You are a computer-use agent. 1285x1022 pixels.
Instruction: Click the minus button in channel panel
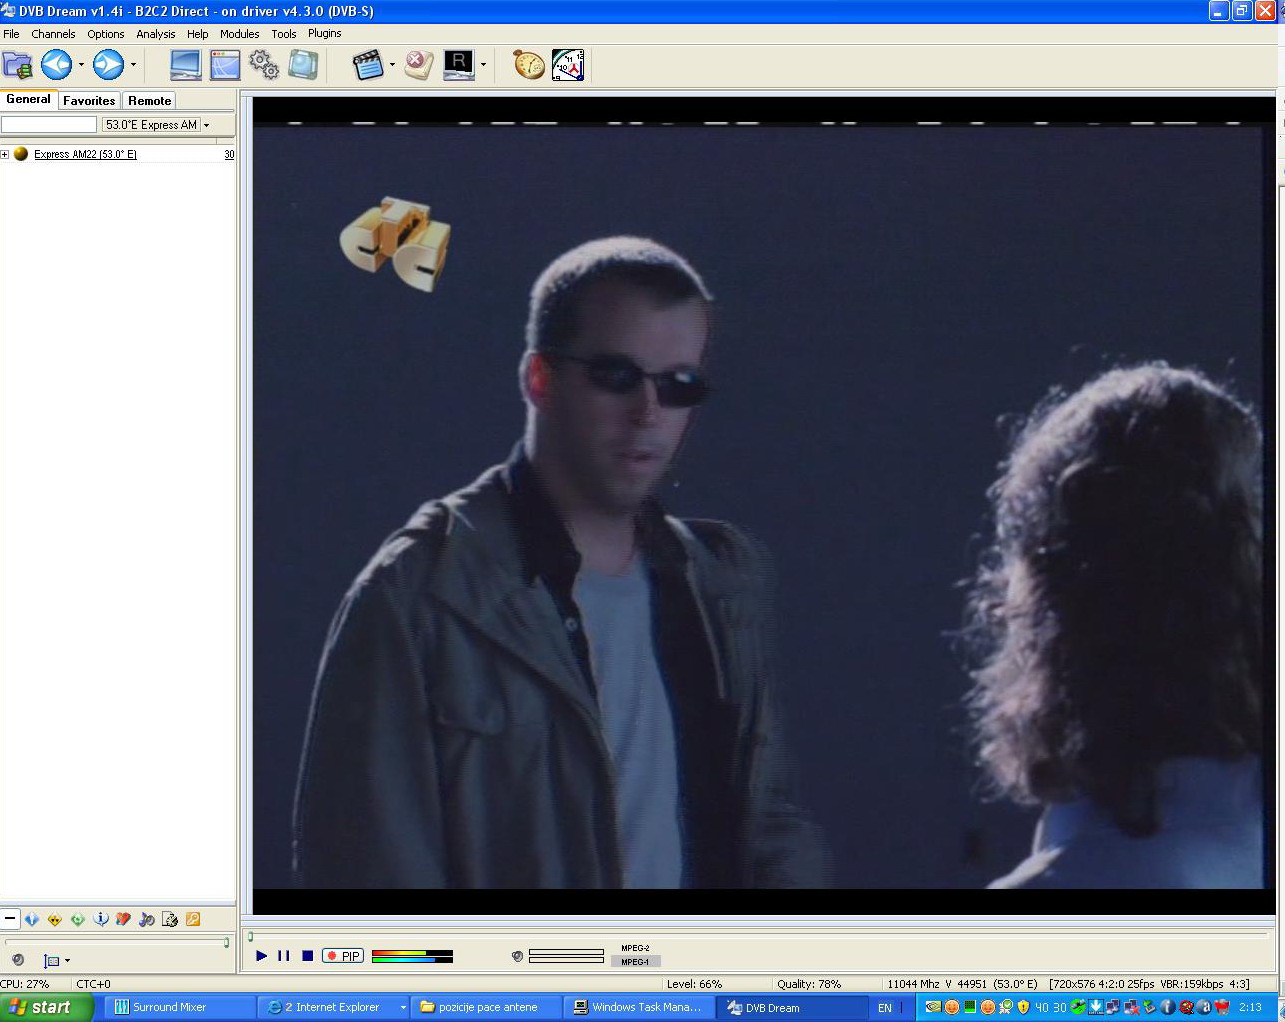(x=10, y=919)
